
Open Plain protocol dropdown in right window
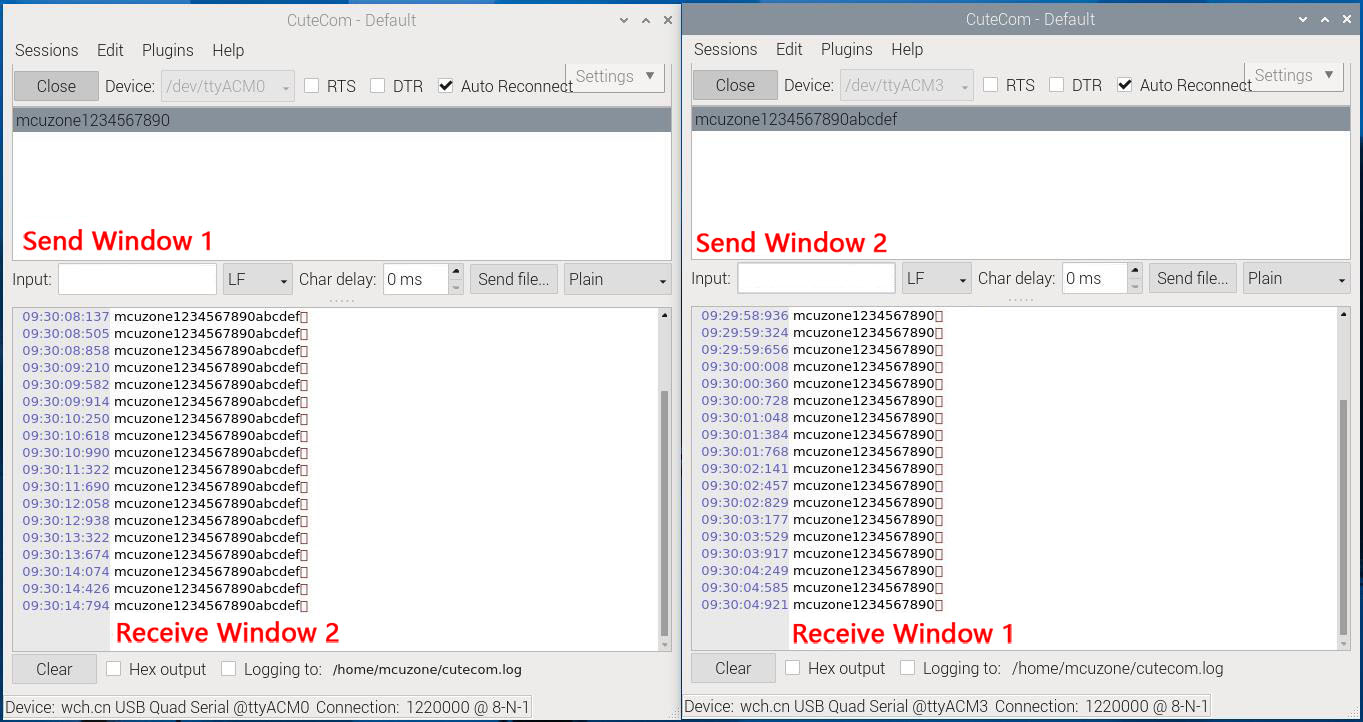point(1297,278)
